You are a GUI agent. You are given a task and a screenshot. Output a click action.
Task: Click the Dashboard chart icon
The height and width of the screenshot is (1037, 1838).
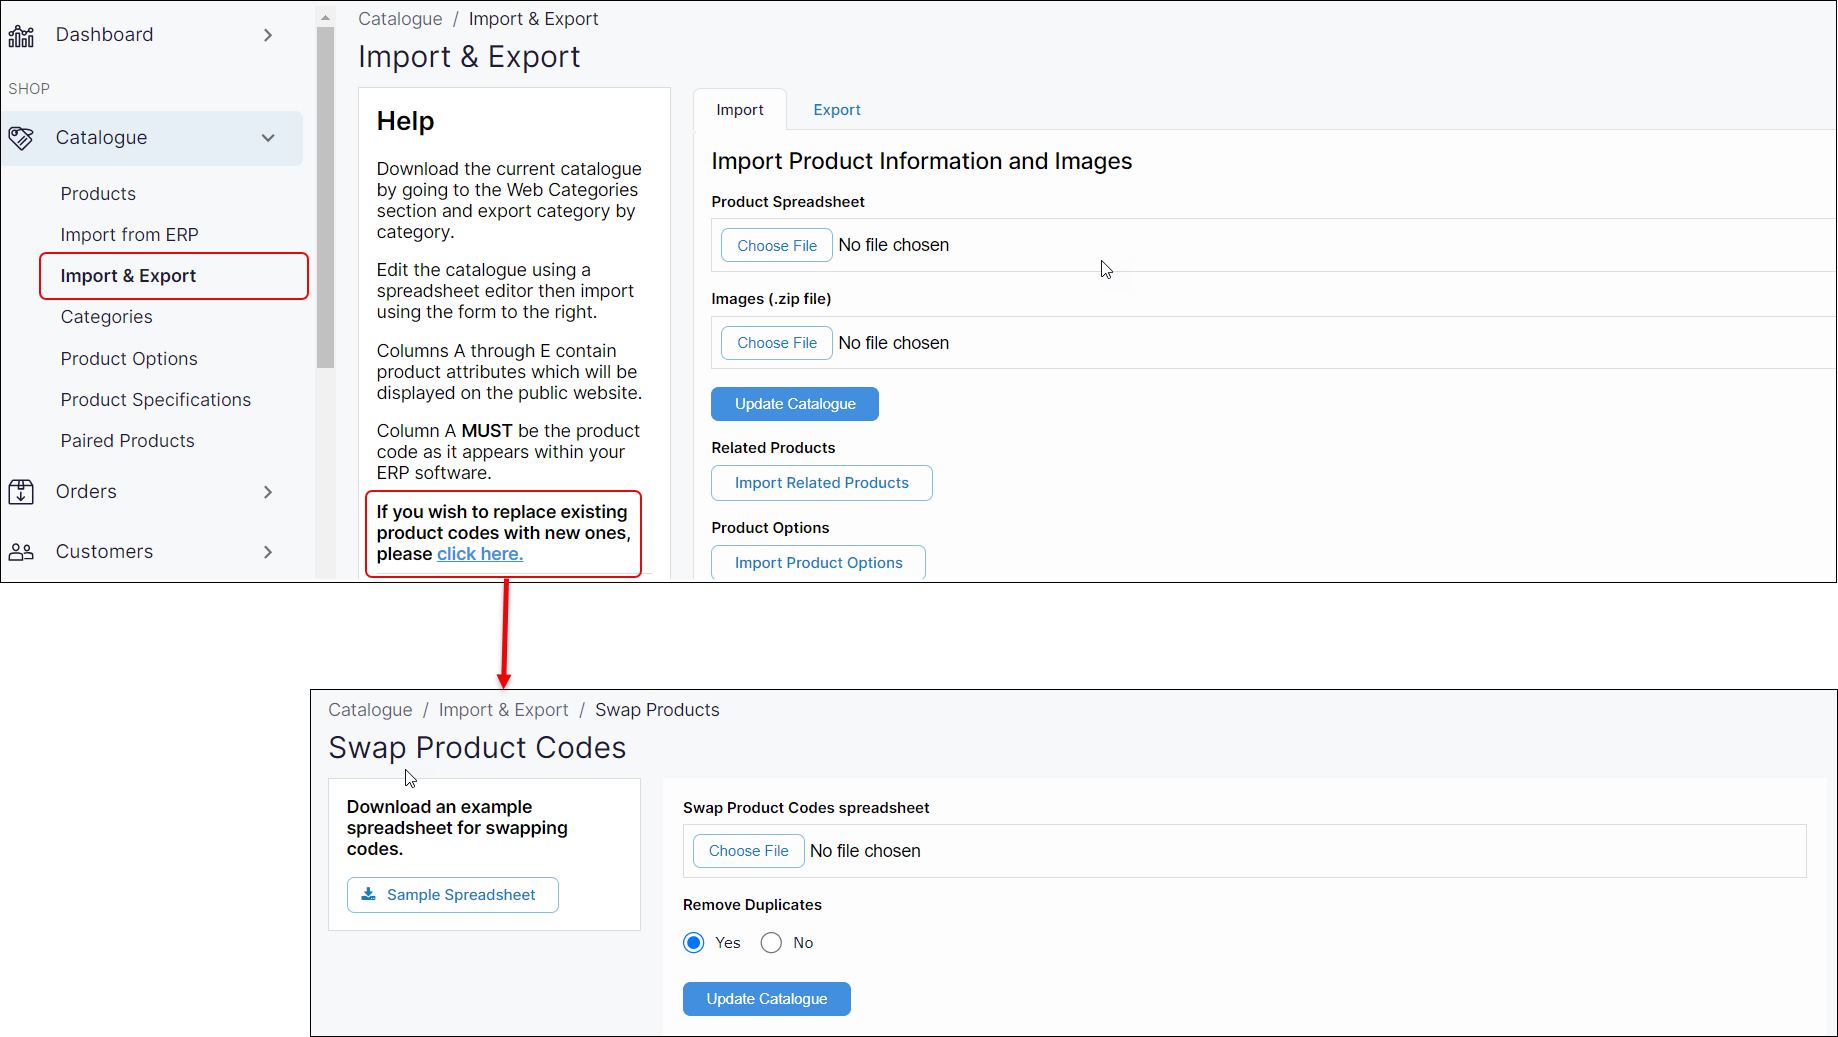21,36
